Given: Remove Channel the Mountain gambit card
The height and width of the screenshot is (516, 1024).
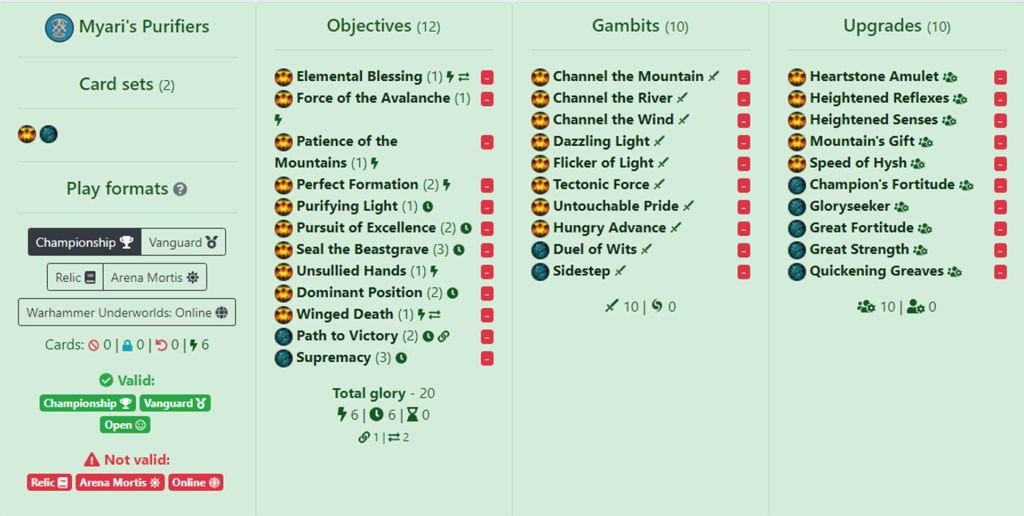Looking at the screenshot, I should pyautogui.click(x=744, y=77).
